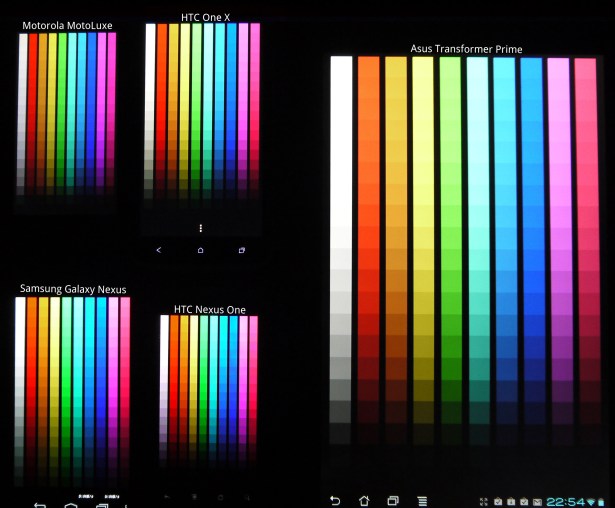Tap the HTC One X recent apps icon
615x508 pixels.
click(242, 250)
